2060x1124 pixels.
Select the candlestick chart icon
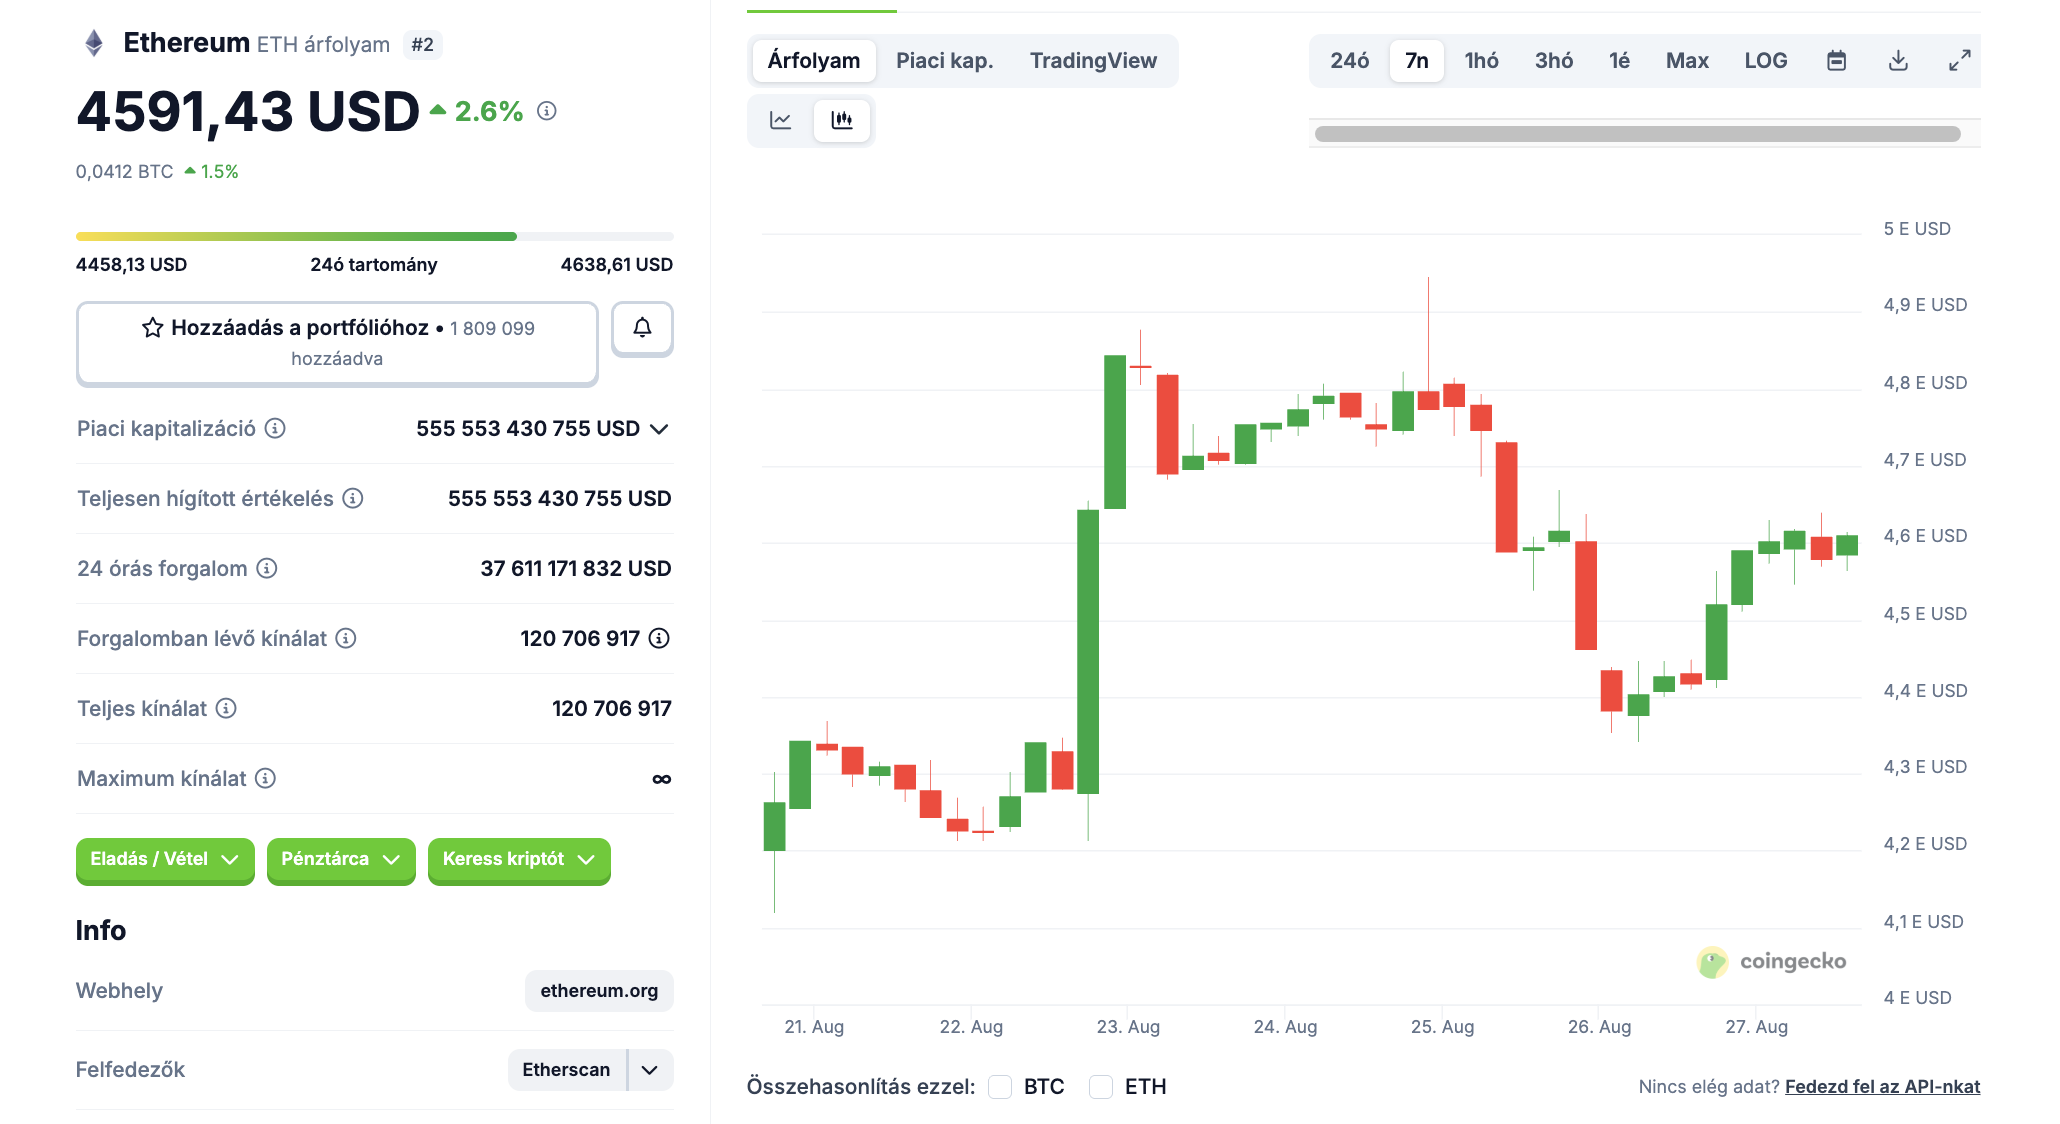(x=842, y=119)
